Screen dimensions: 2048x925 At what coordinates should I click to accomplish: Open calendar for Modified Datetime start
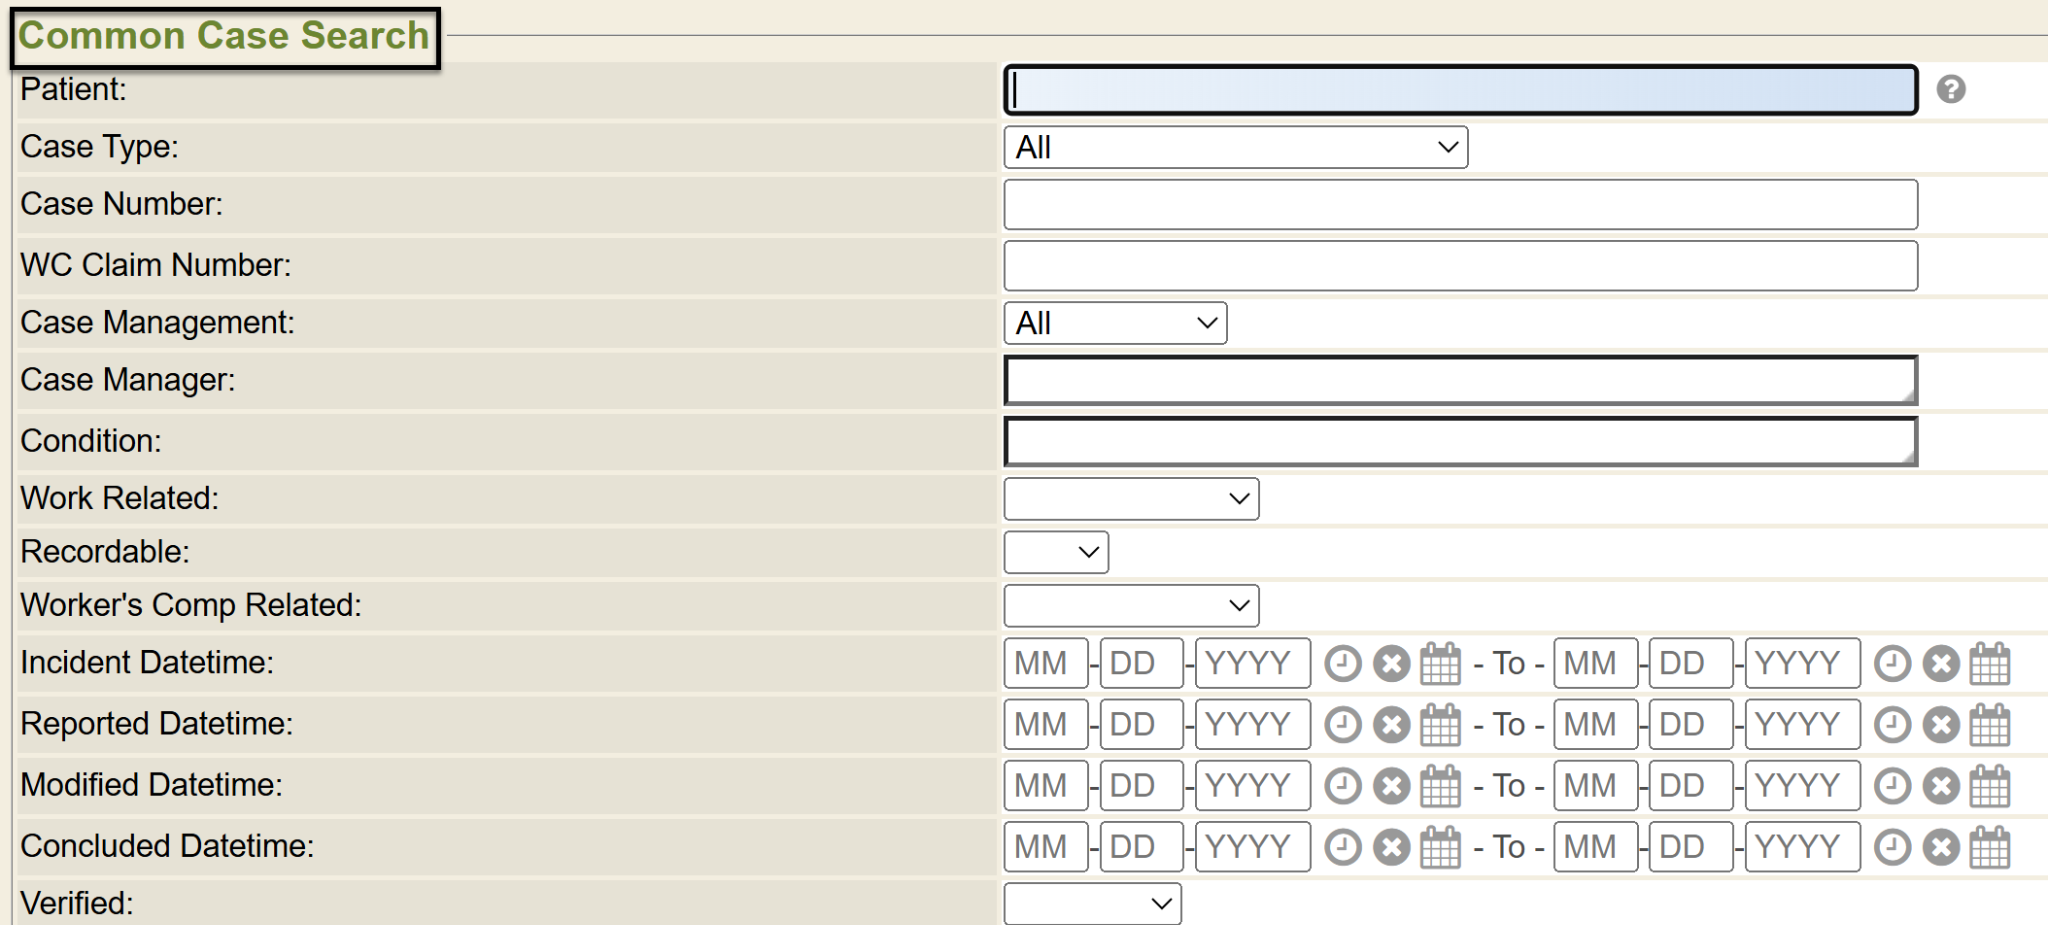click(x=1440, y=786)
